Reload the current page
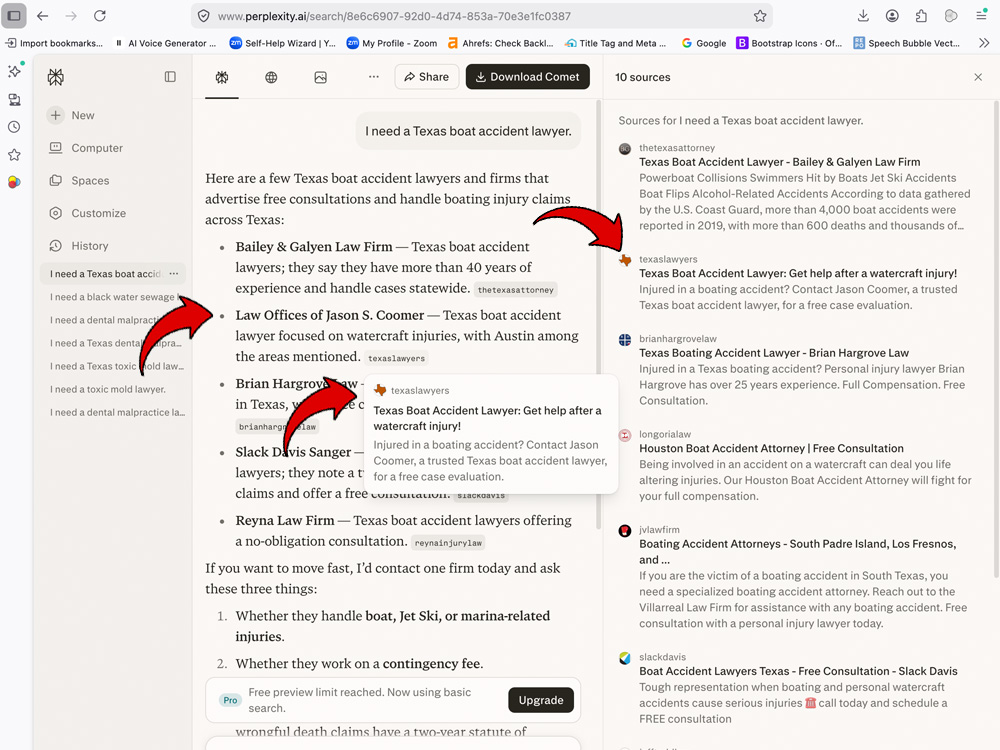 [x=99, y=16]
